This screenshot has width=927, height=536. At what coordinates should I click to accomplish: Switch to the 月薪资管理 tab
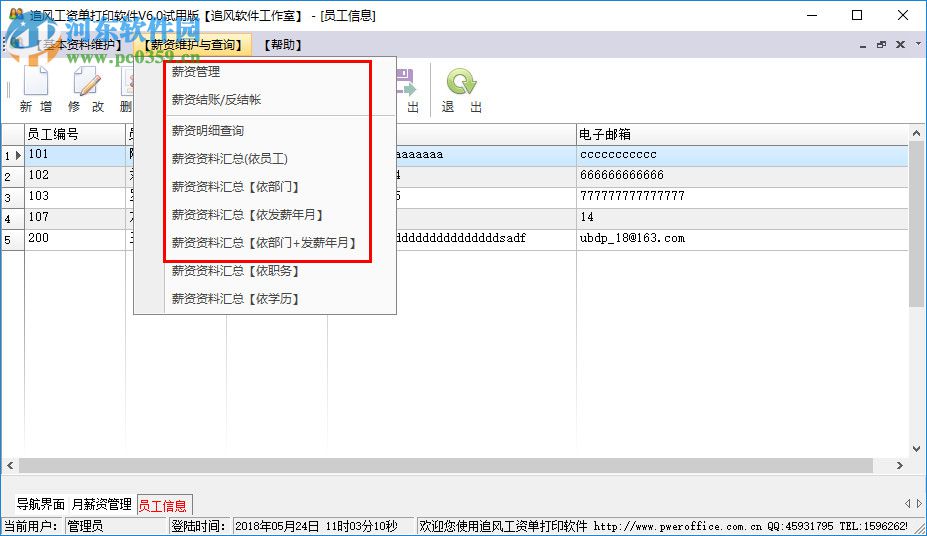pos(101,505)
